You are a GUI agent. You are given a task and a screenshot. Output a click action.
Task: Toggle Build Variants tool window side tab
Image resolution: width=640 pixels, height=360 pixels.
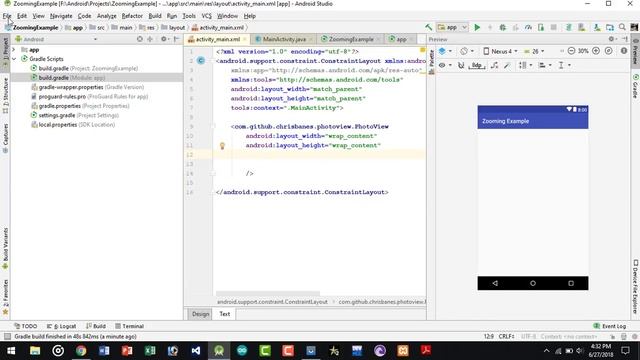tap(5, 248)
